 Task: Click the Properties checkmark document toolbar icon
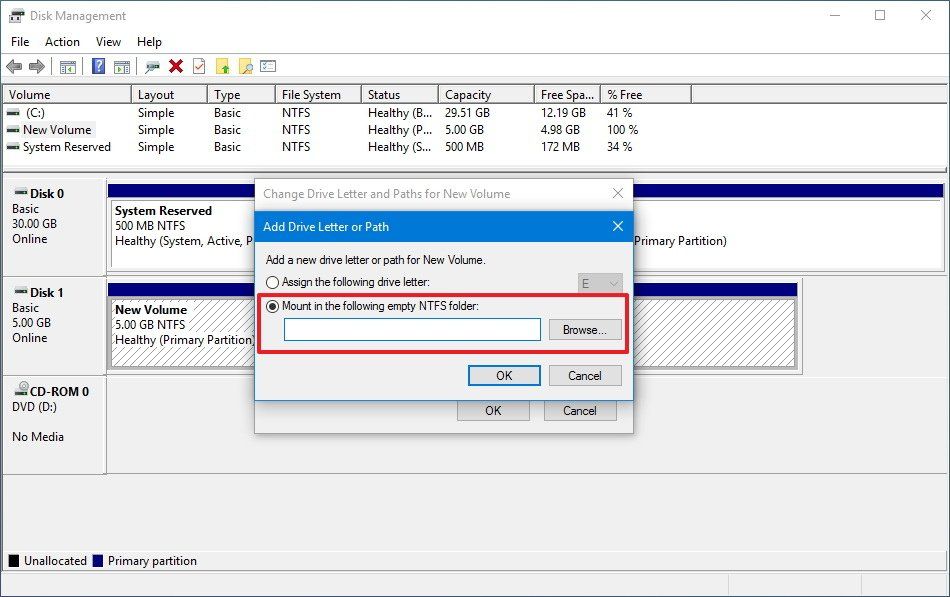(x=199, y=67)
